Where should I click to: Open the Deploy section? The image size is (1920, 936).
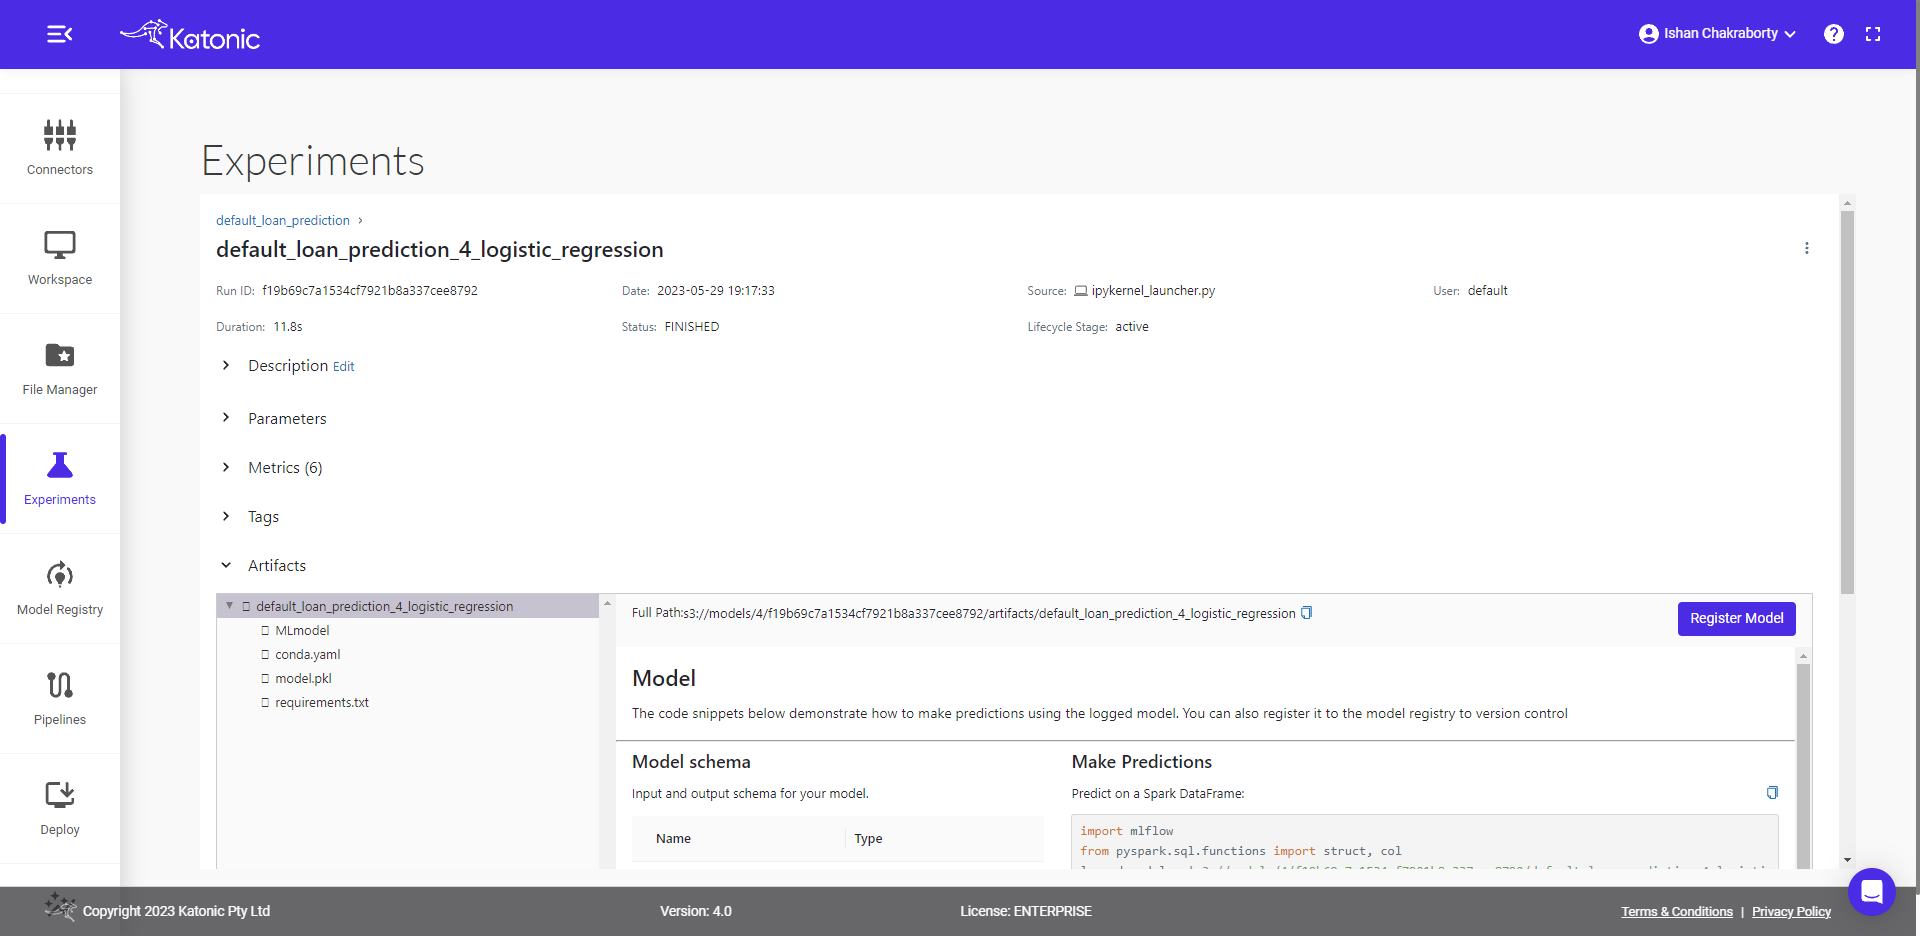[60, 808]
